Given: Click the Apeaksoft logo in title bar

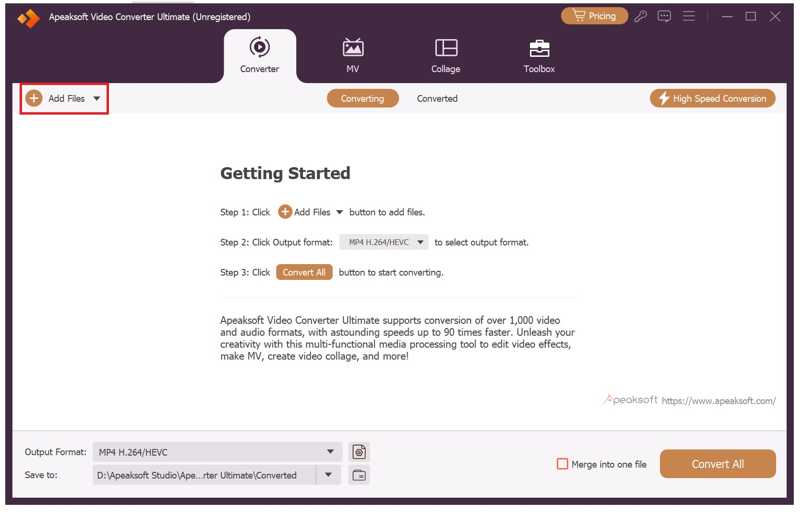Looking at the screenshot, I should [28, 18].
